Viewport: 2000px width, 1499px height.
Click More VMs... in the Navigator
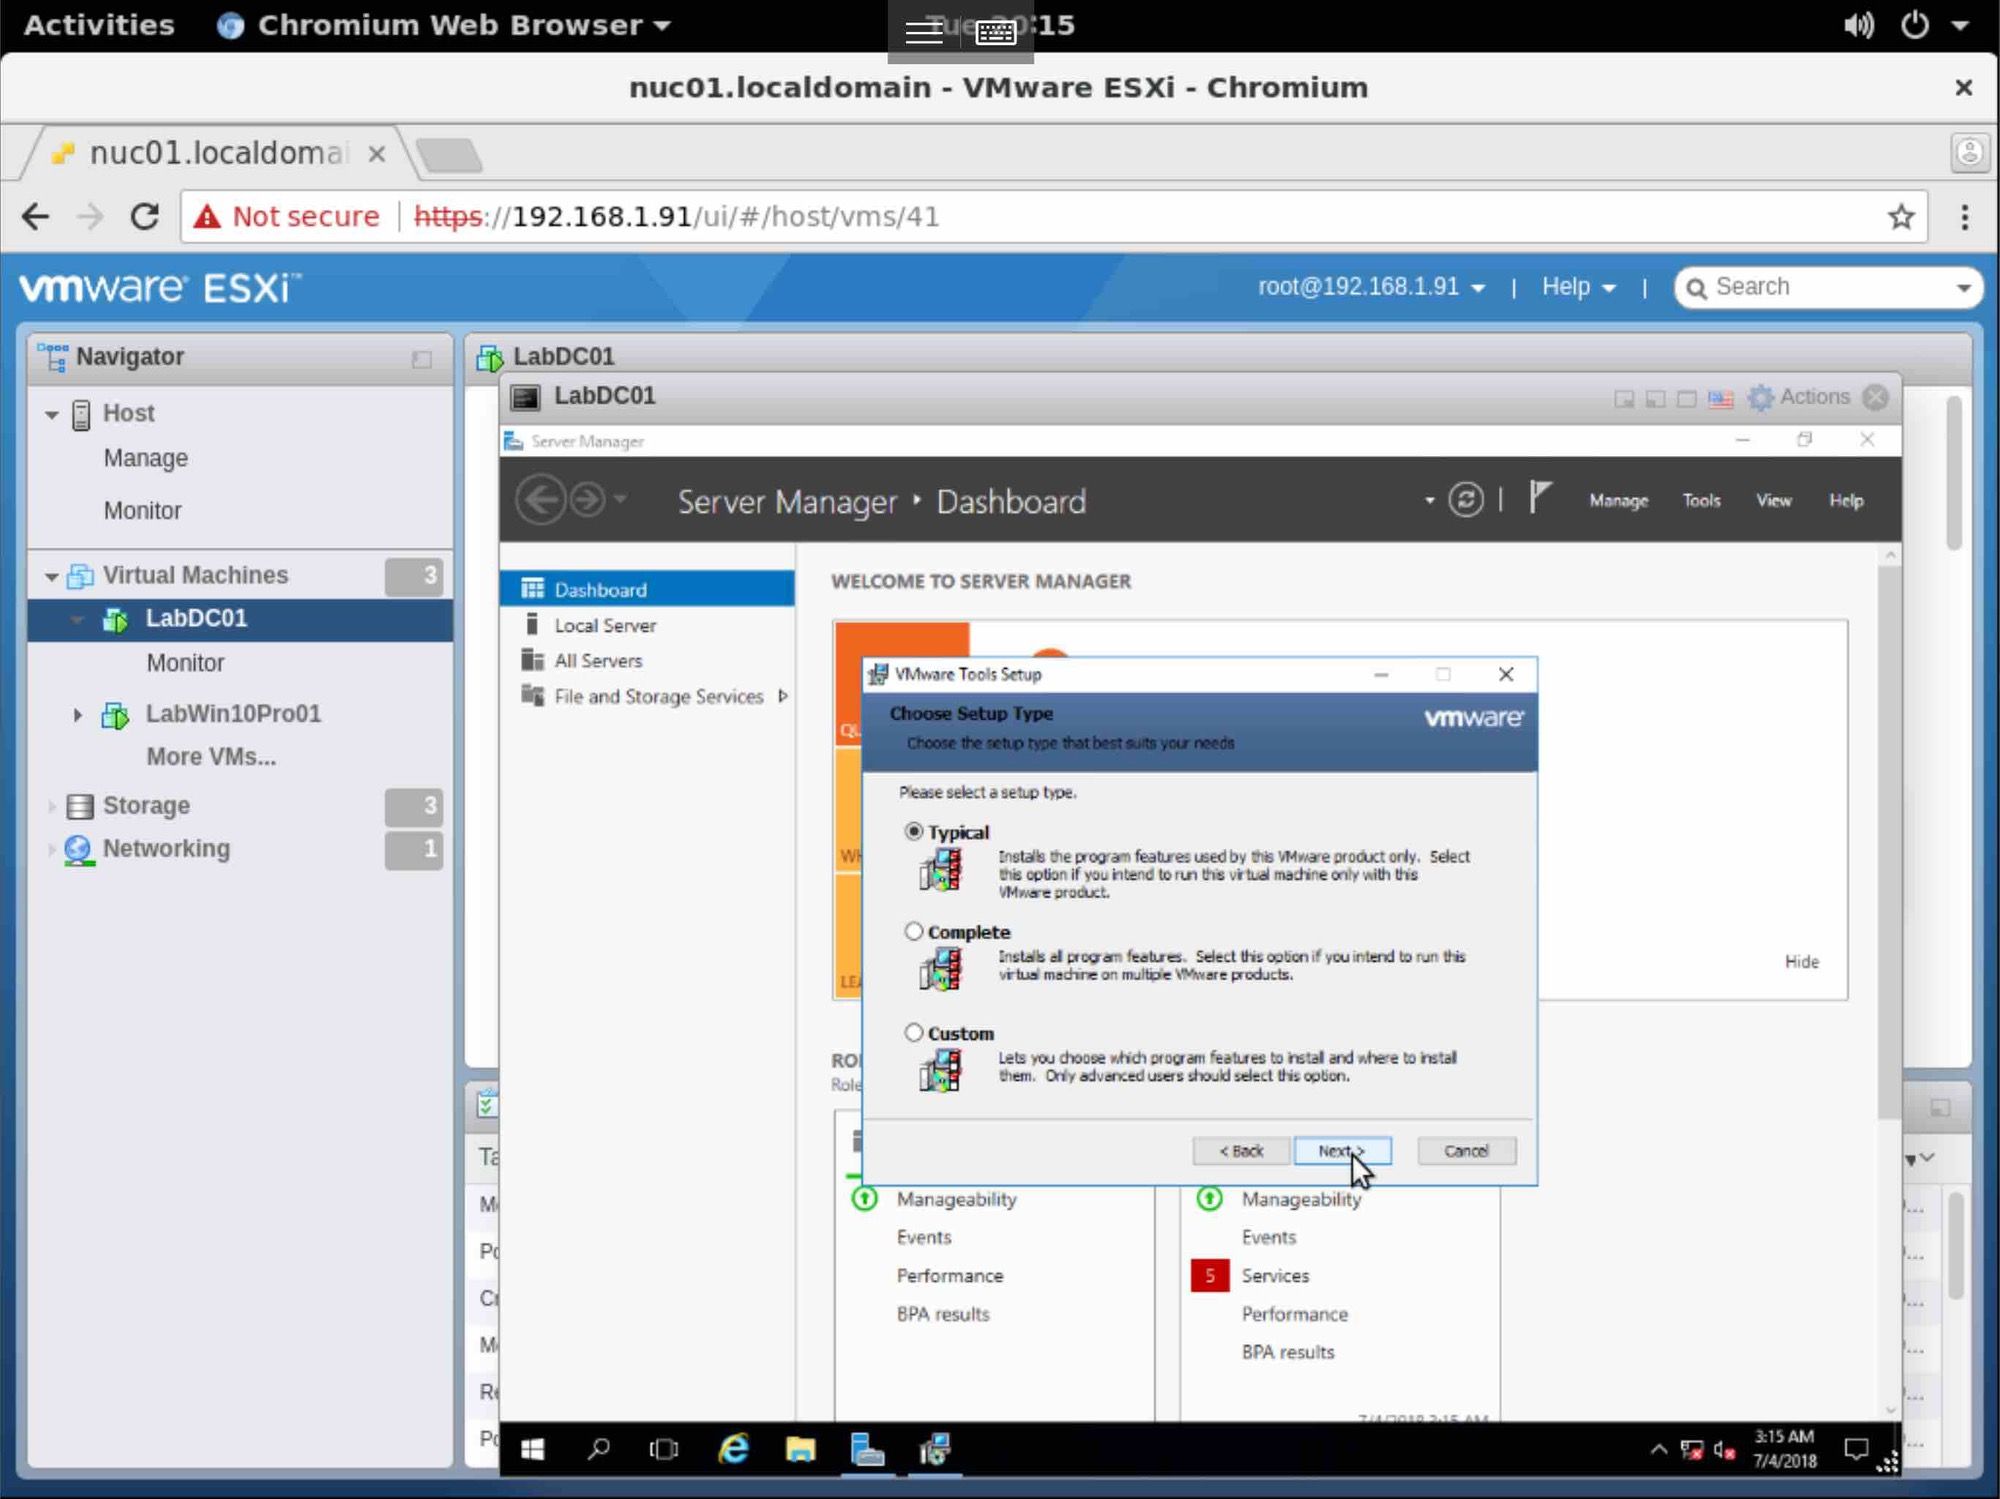211,757
